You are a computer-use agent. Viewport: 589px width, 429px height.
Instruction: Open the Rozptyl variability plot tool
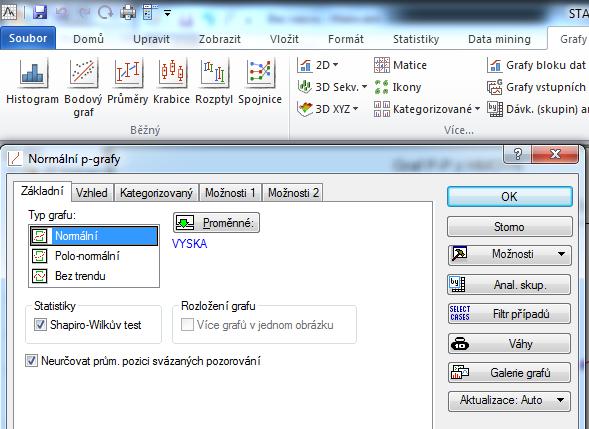coord(214,82)
